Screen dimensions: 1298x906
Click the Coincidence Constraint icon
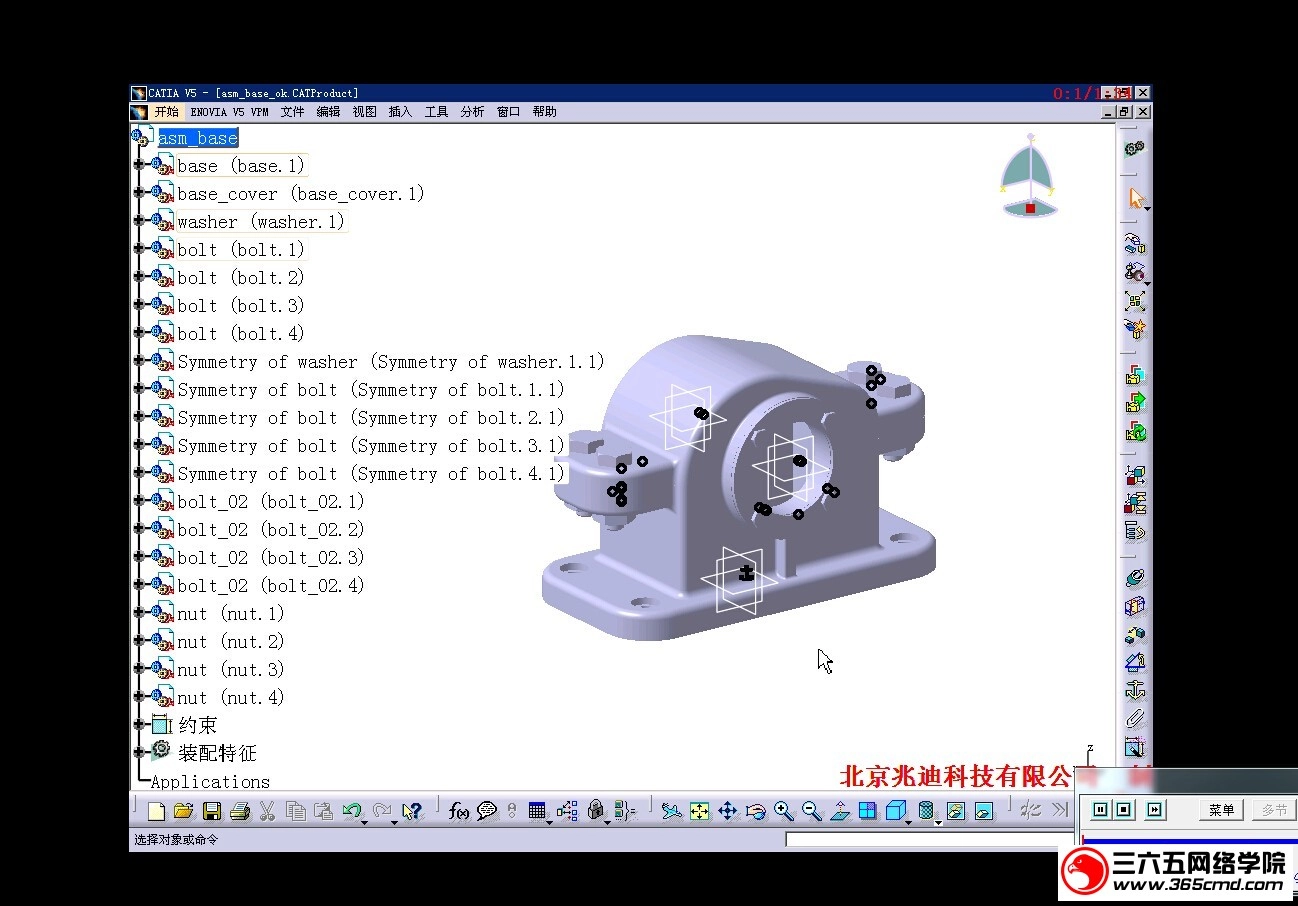[x=1134, y=579]
